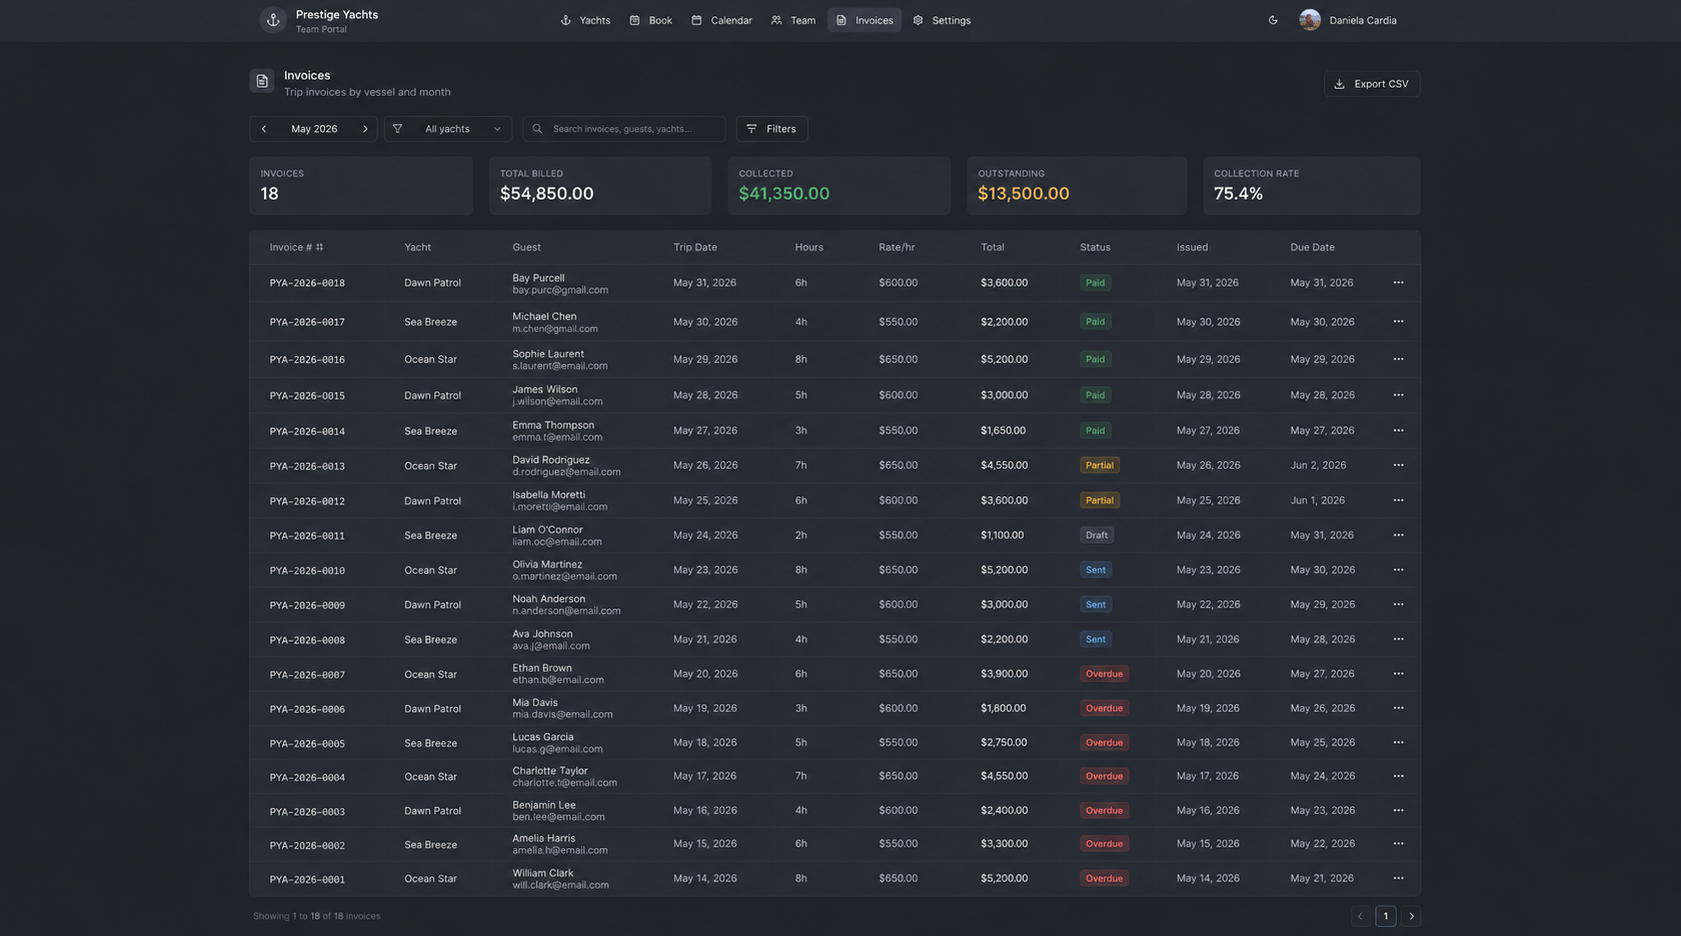Select the Invoices nav tab
Image resolution: width=1681 pixels, height=936 pixels.
click(864, 20)
